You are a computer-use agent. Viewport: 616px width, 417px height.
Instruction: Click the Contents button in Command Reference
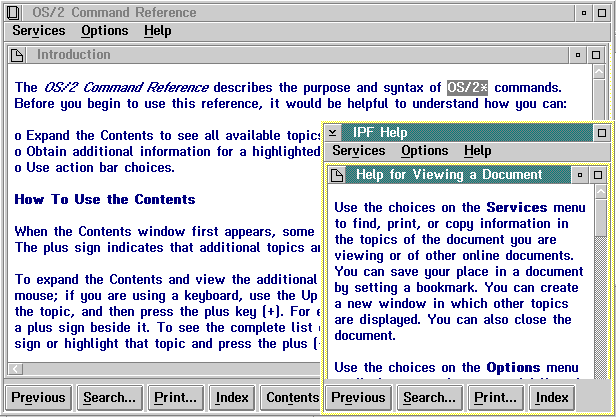coord(291,397)
